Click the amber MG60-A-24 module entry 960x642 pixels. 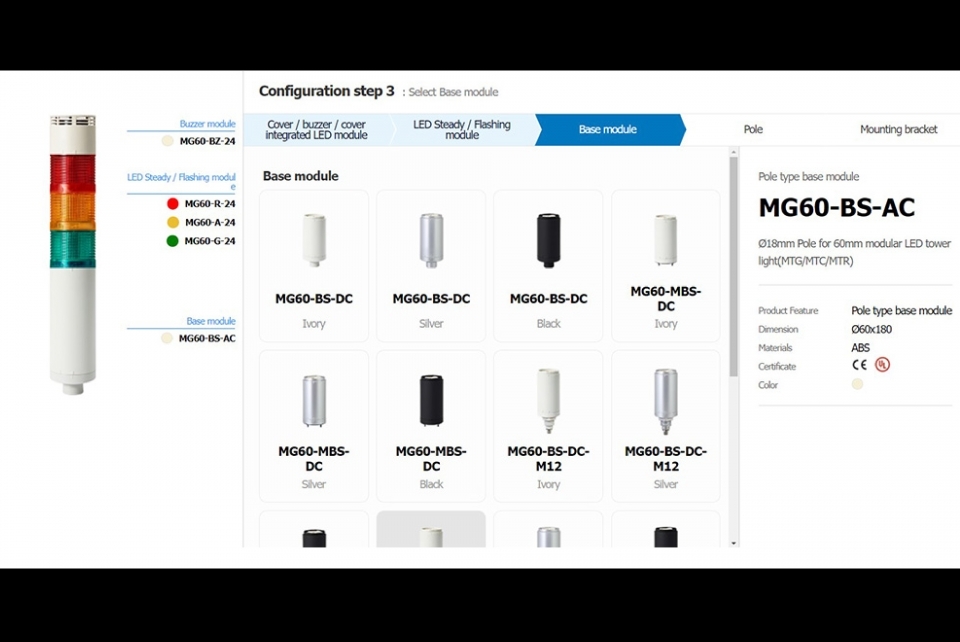[201, 222]
